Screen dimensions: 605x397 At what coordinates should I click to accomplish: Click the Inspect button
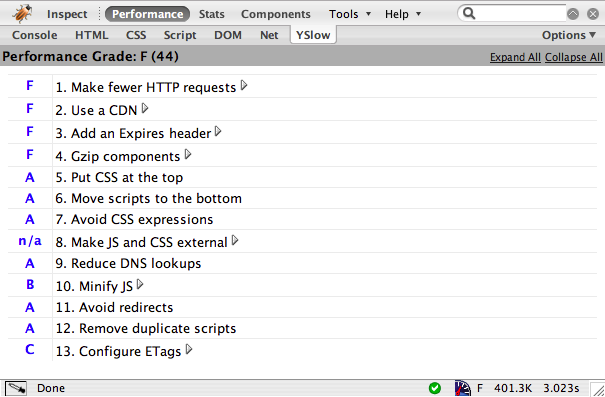point(67,14)
